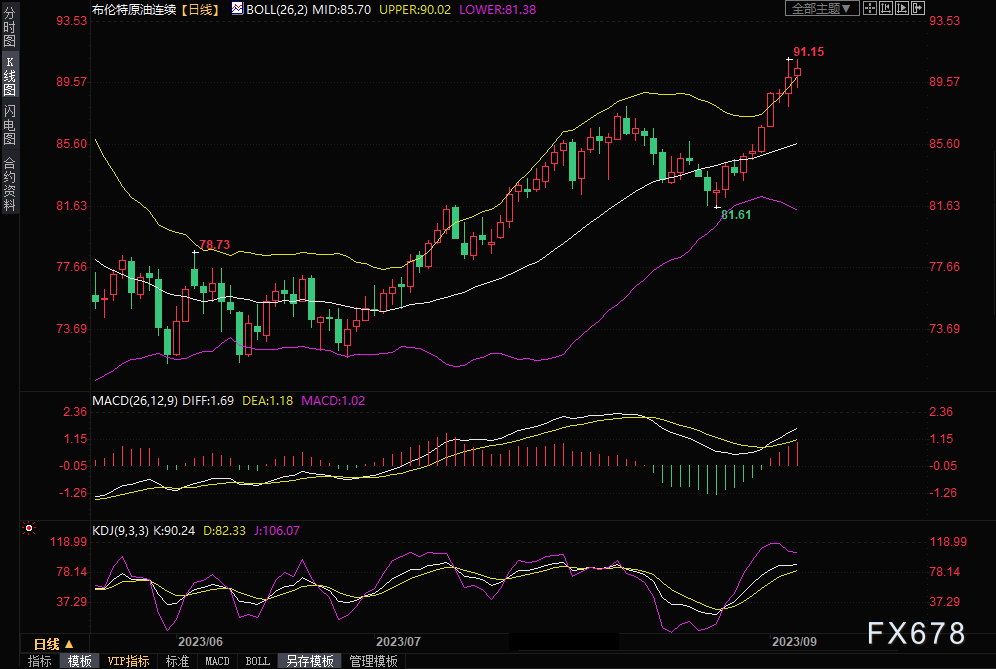Expand the 日线 period selector
Screen dimensions: 996x669
[54, 644]
